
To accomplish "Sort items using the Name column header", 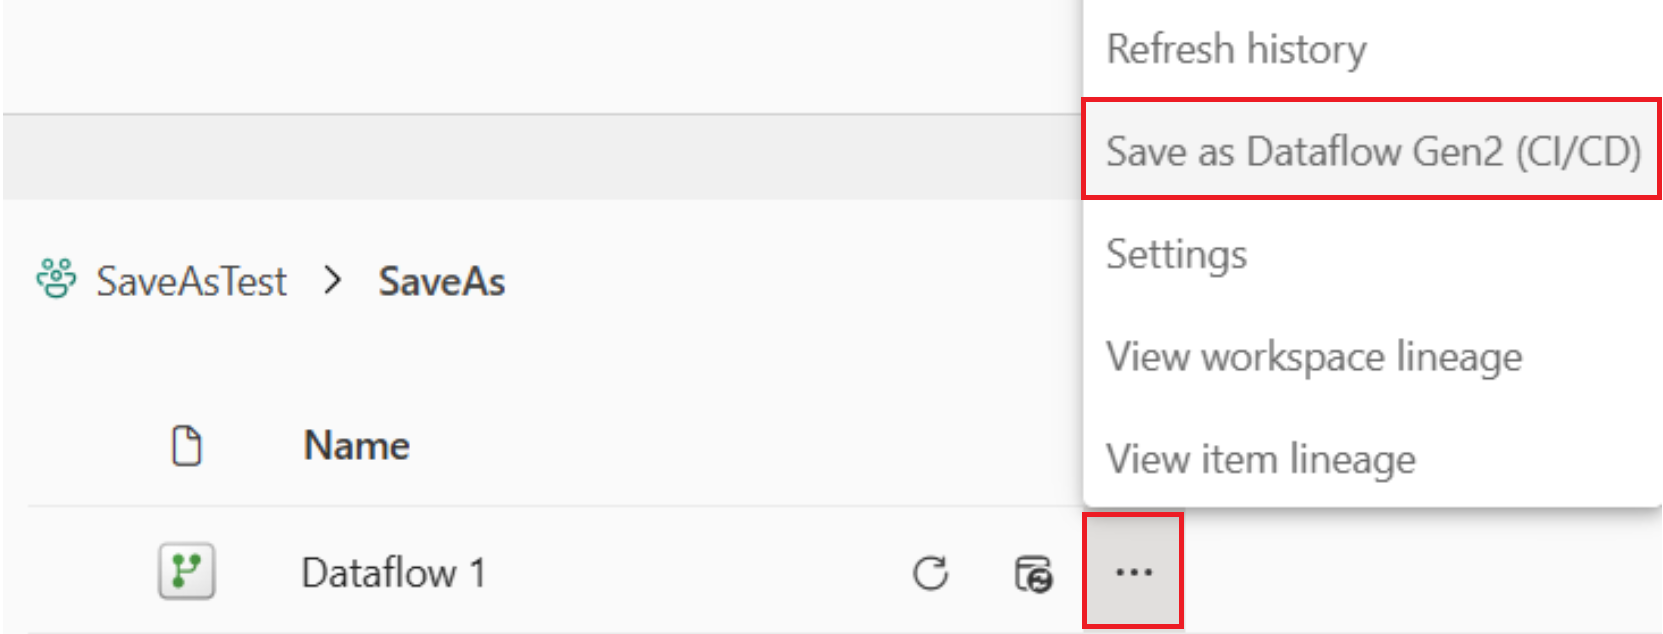I will (356, 446).
